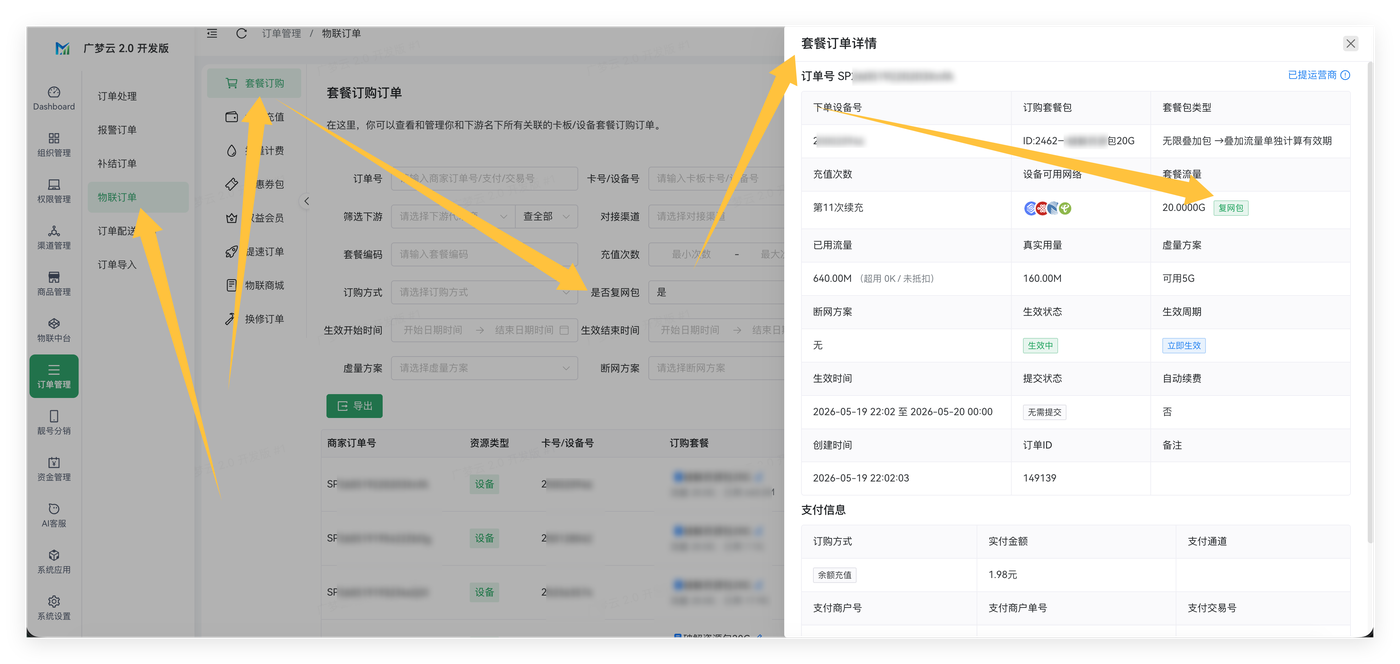Click the refresh icon in the top bar
Screen dimensions: 1400x664
coord(241,33)
